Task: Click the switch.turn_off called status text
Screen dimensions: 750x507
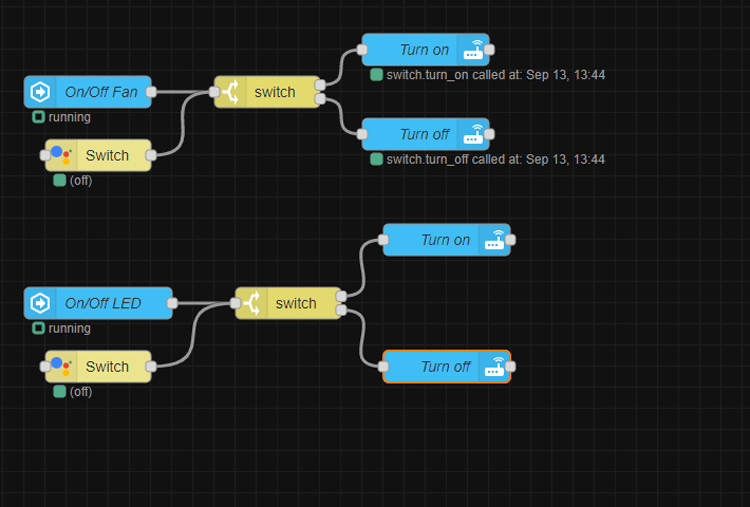Action: [x=495, y=159]
